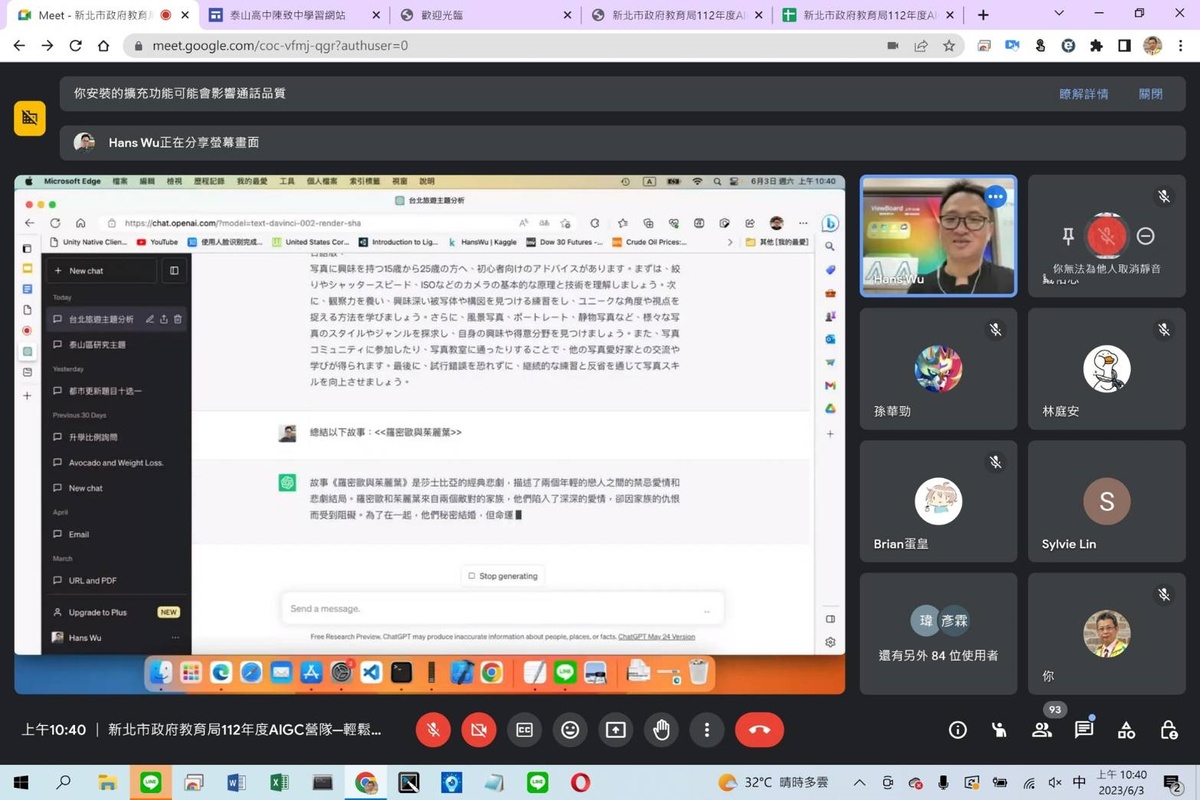Viewport: 1200px width, 800px height.
Task: Remove the hovered participant with the minus icon
Action: [x=1146, y=236]
